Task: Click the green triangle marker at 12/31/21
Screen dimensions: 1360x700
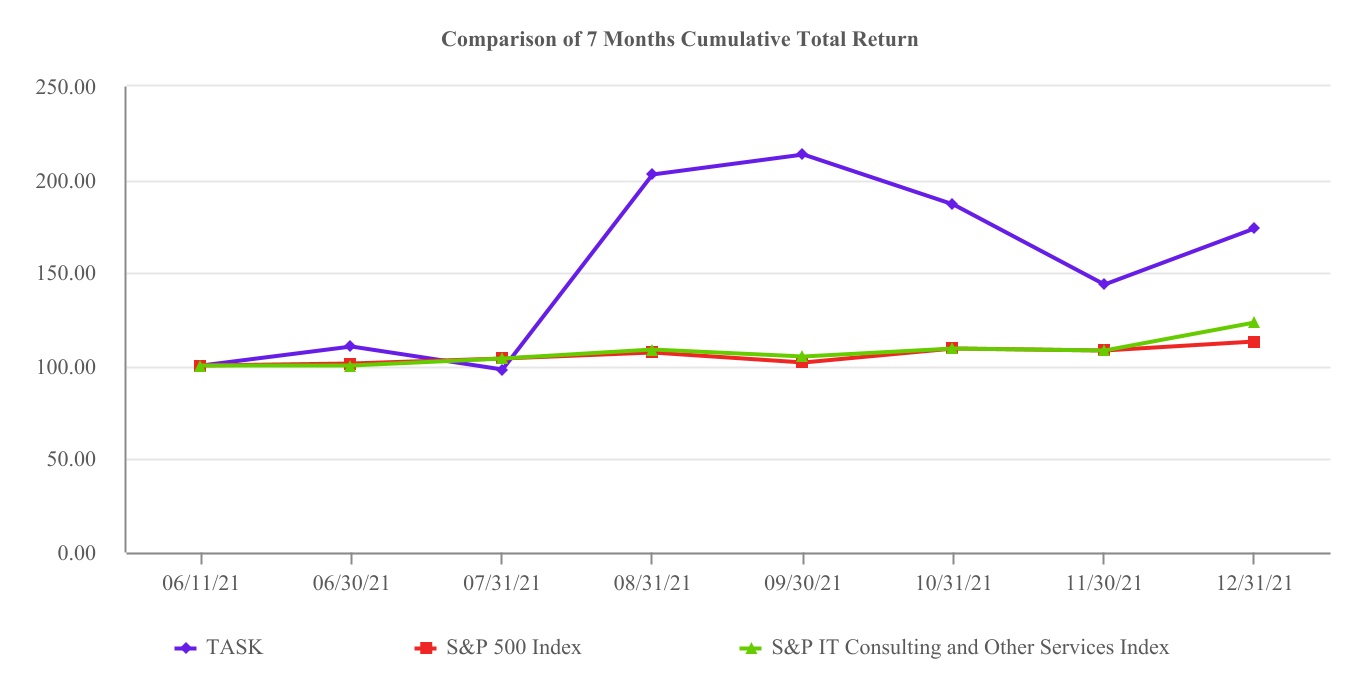Action: point(1253,322)
